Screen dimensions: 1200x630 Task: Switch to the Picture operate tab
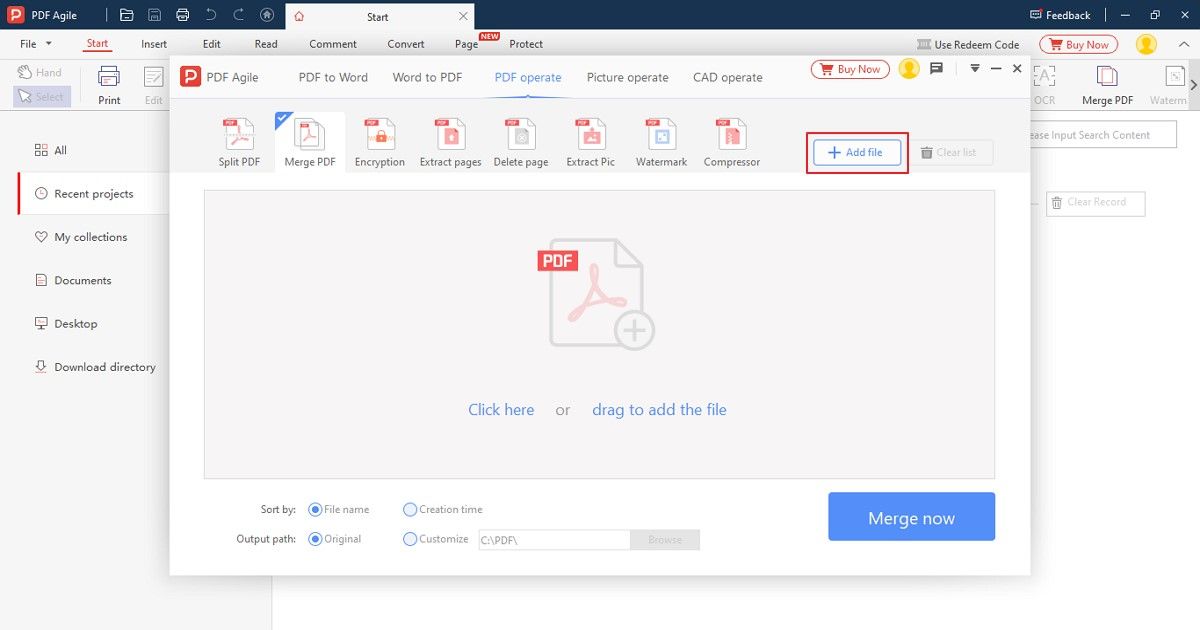coord(627,77)
